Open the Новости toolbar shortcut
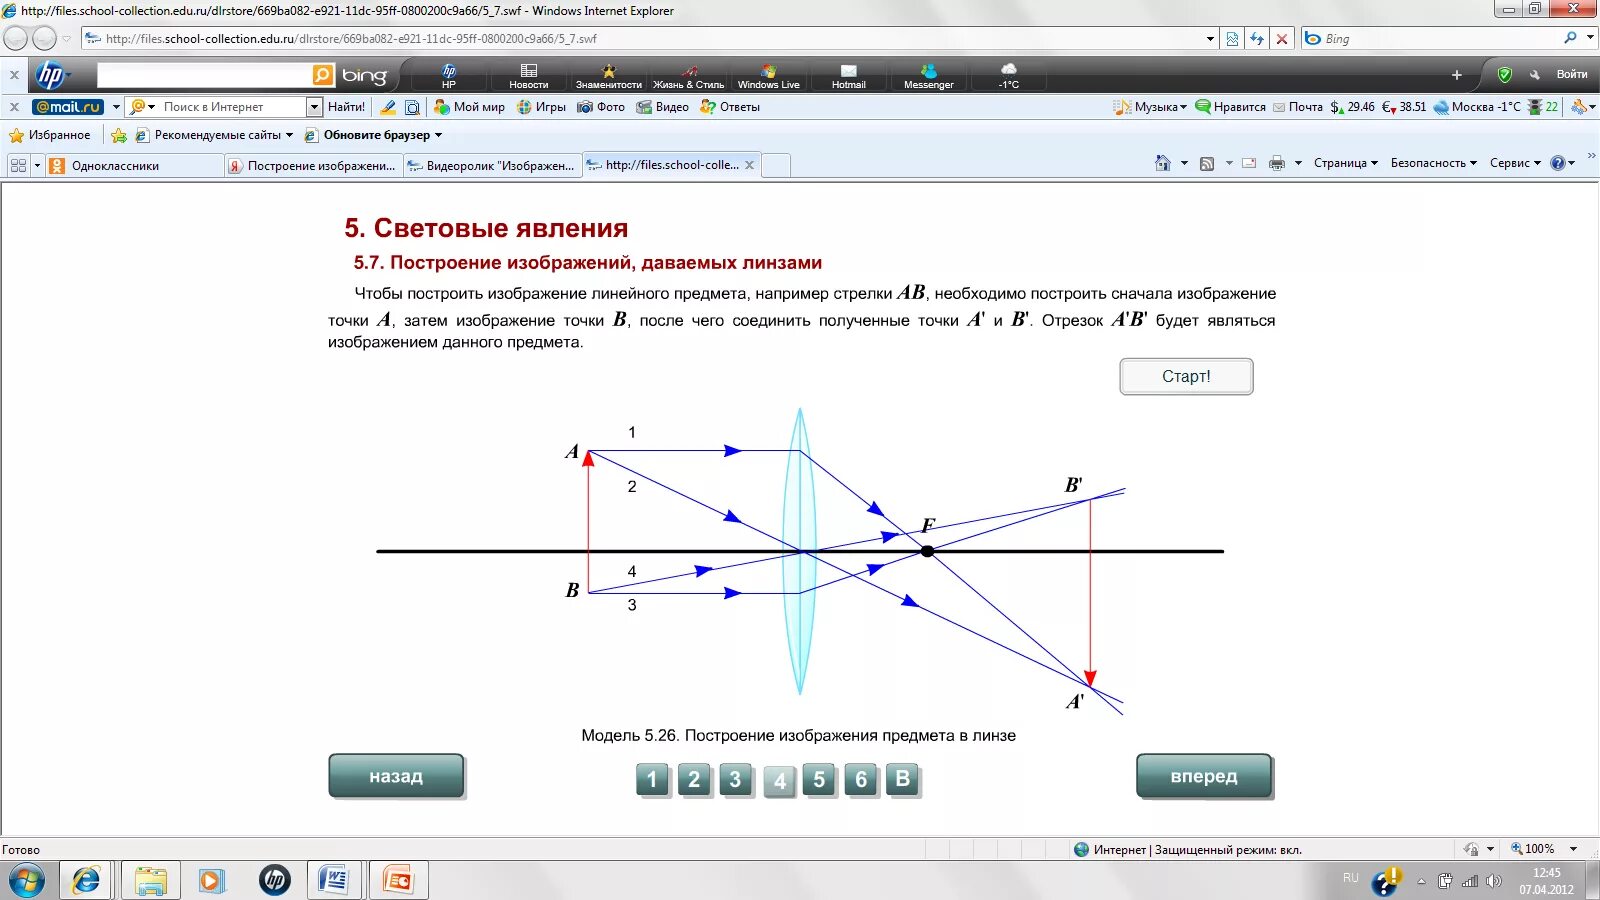Viewport: 1600px width, 900px height. 529,76
